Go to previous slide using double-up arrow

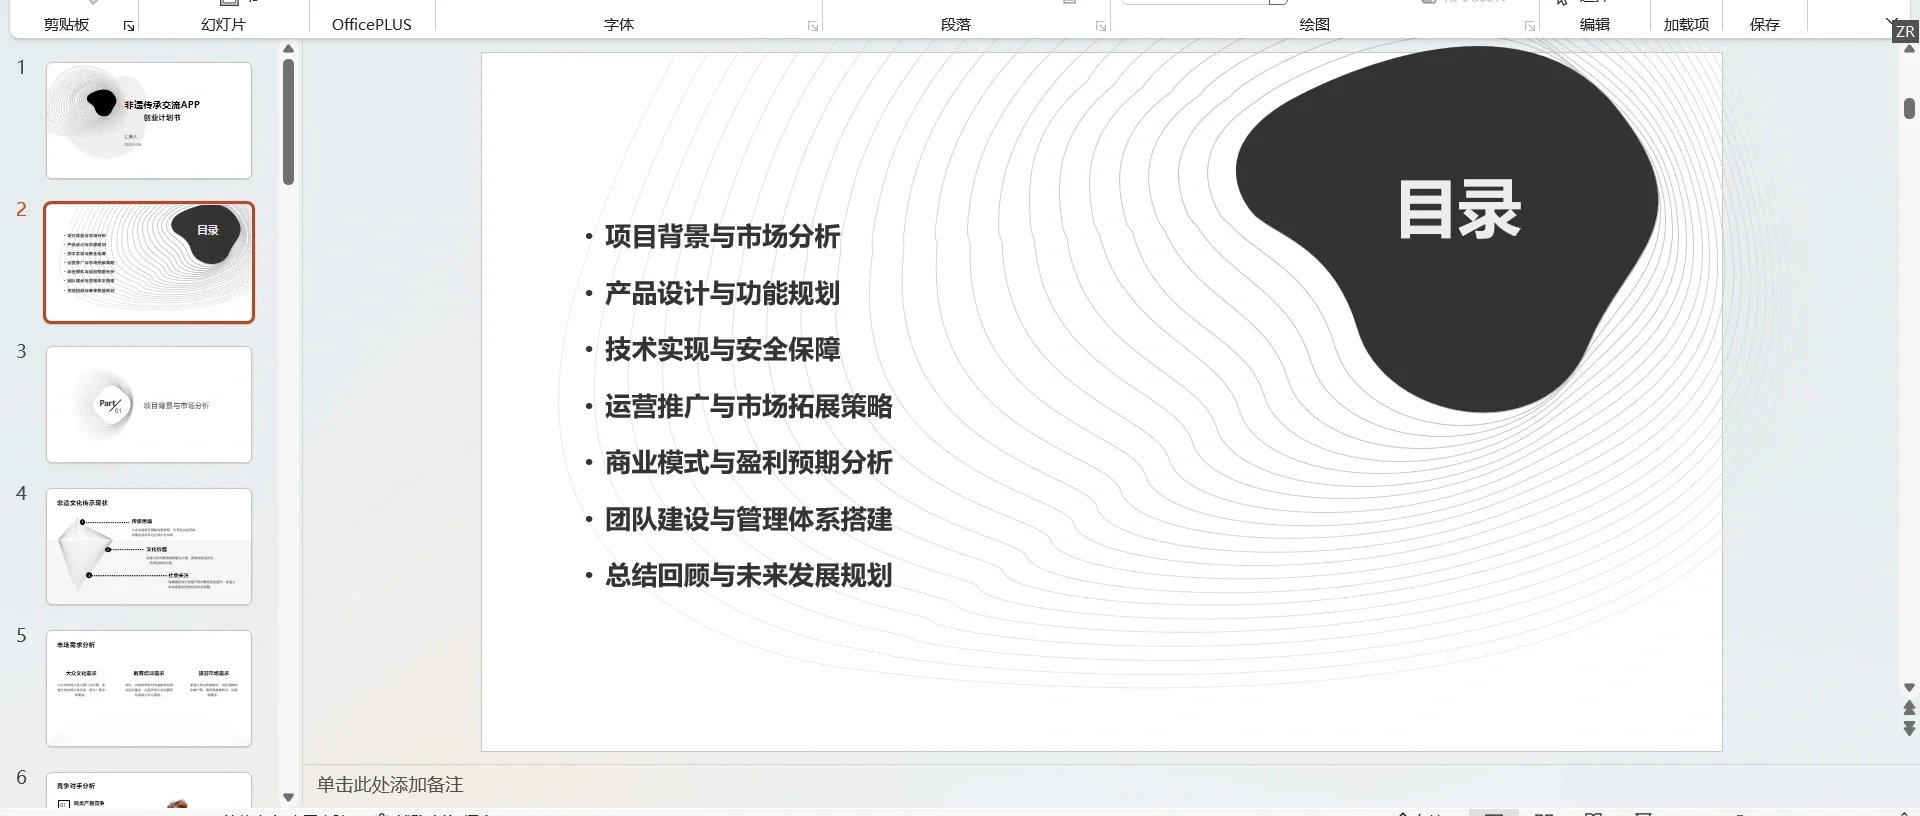(x=1909, y=708)
